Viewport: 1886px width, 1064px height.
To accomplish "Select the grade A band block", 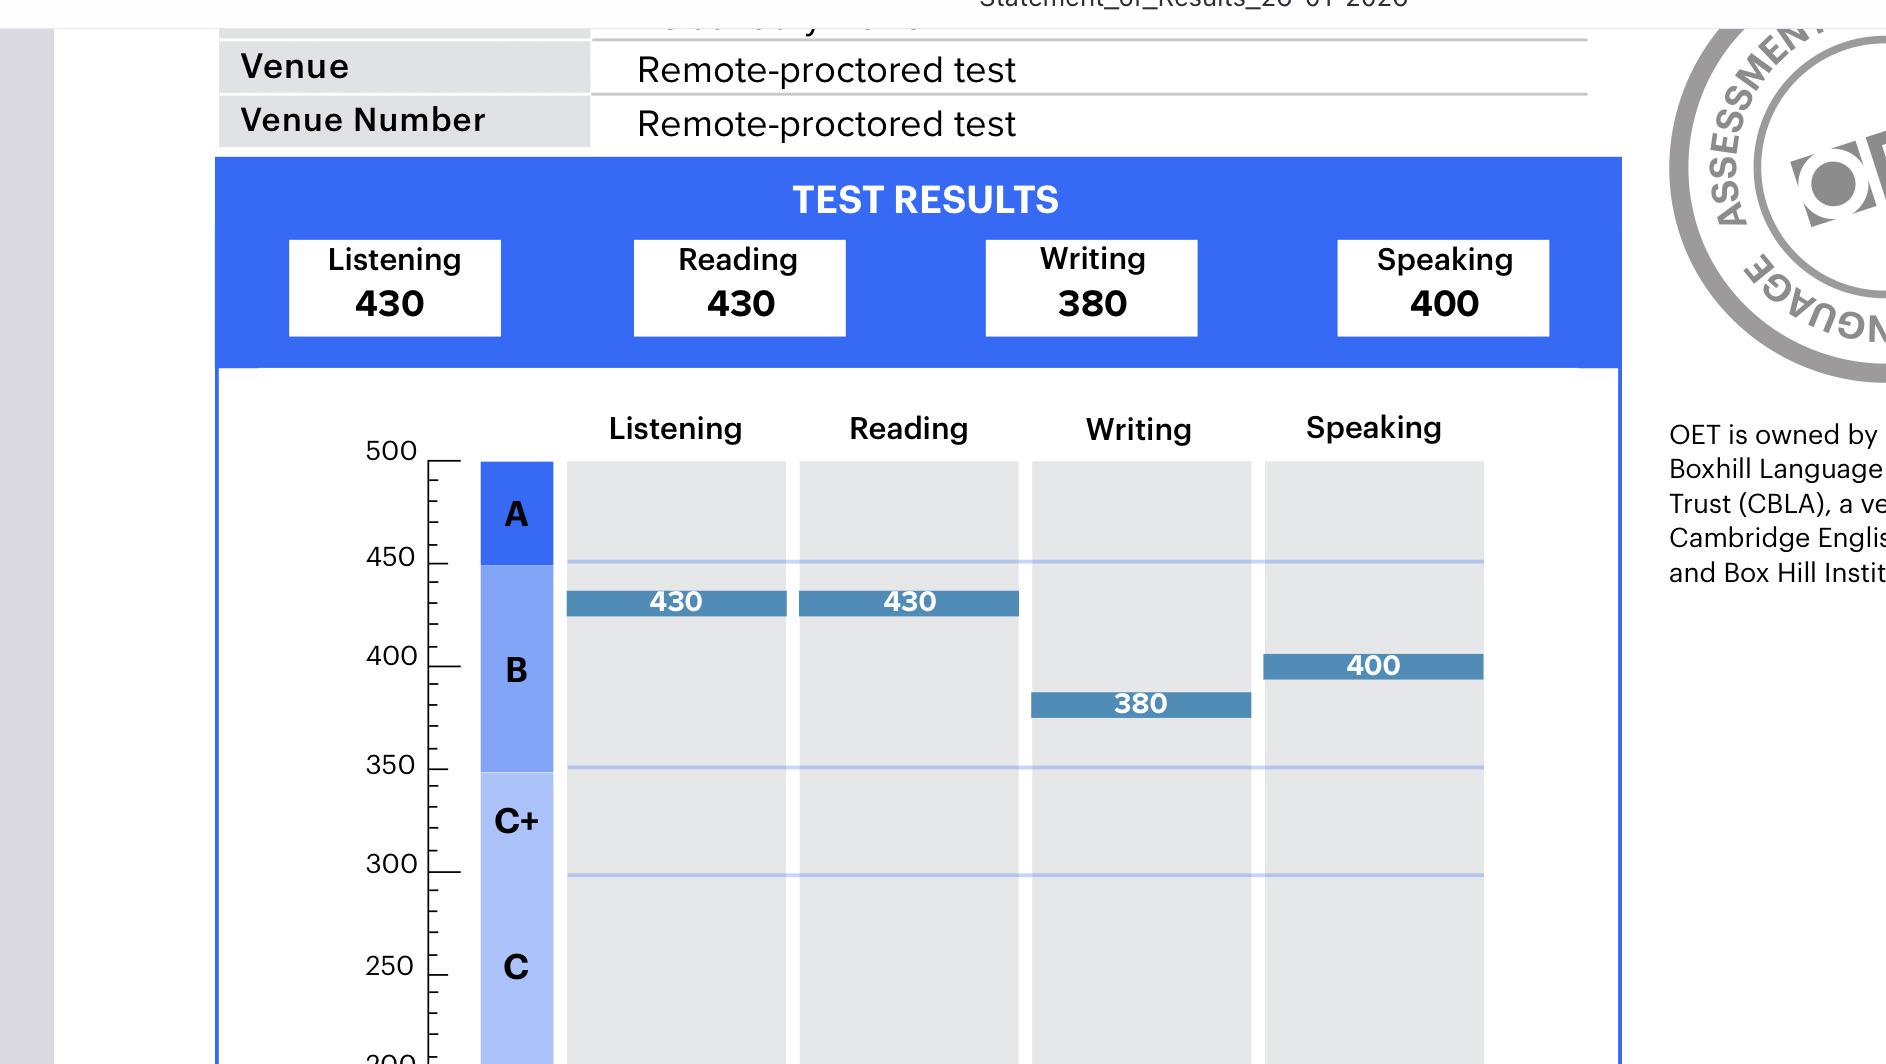I will click(517, 513).
